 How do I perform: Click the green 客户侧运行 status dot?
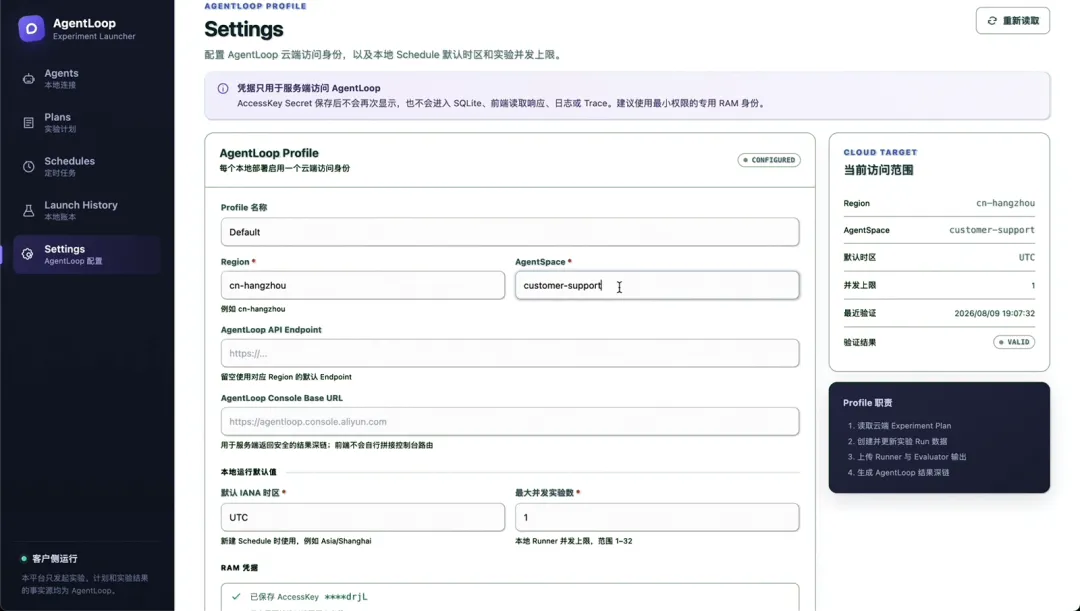coord(24,559)
